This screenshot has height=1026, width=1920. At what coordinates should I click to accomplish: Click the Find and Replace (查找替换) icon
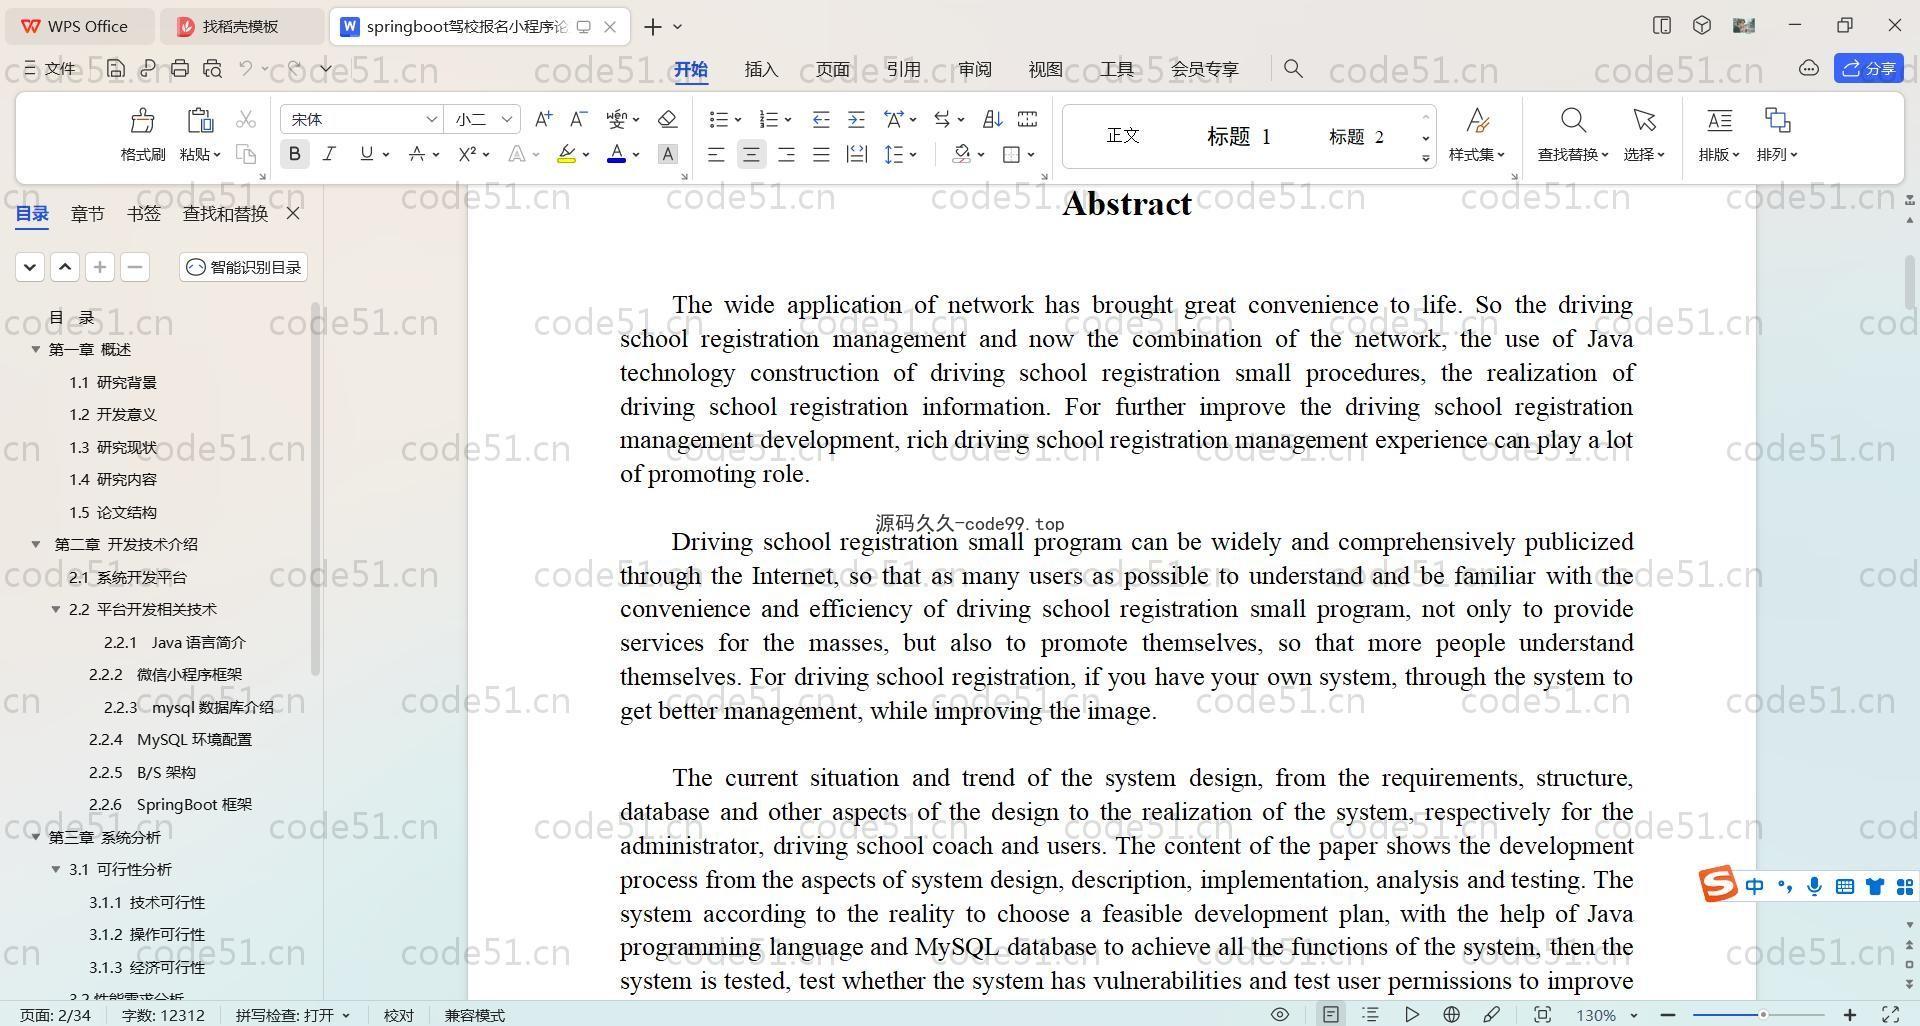tap(1573, 121)
